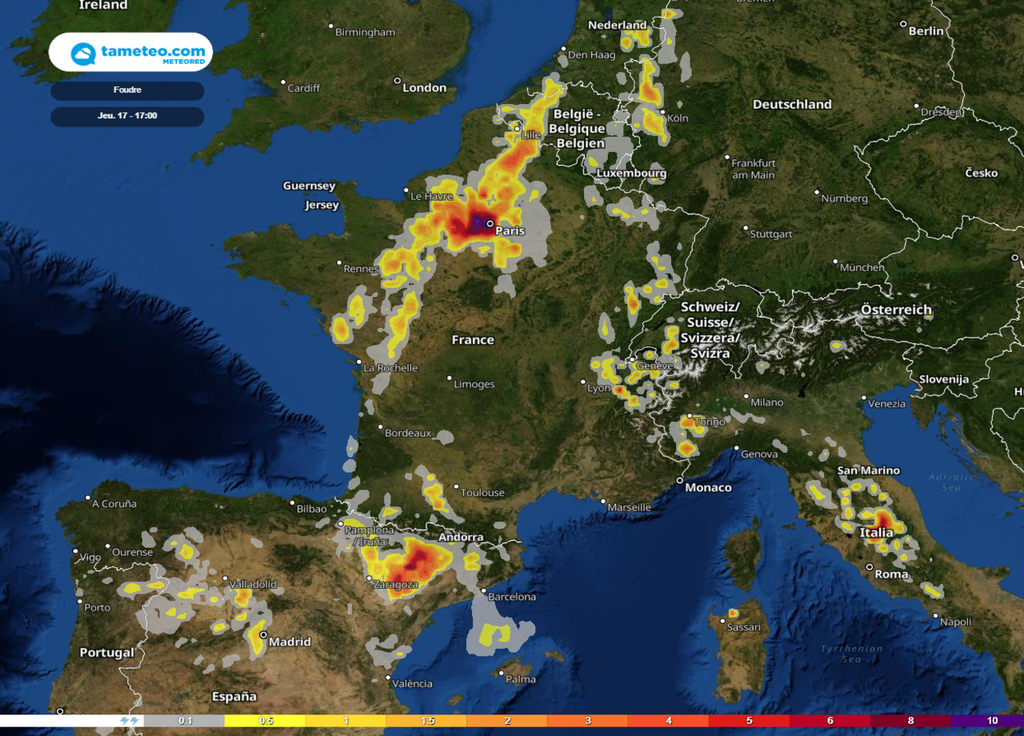
Task: Click the Torino city label
Action: [709, 422]
